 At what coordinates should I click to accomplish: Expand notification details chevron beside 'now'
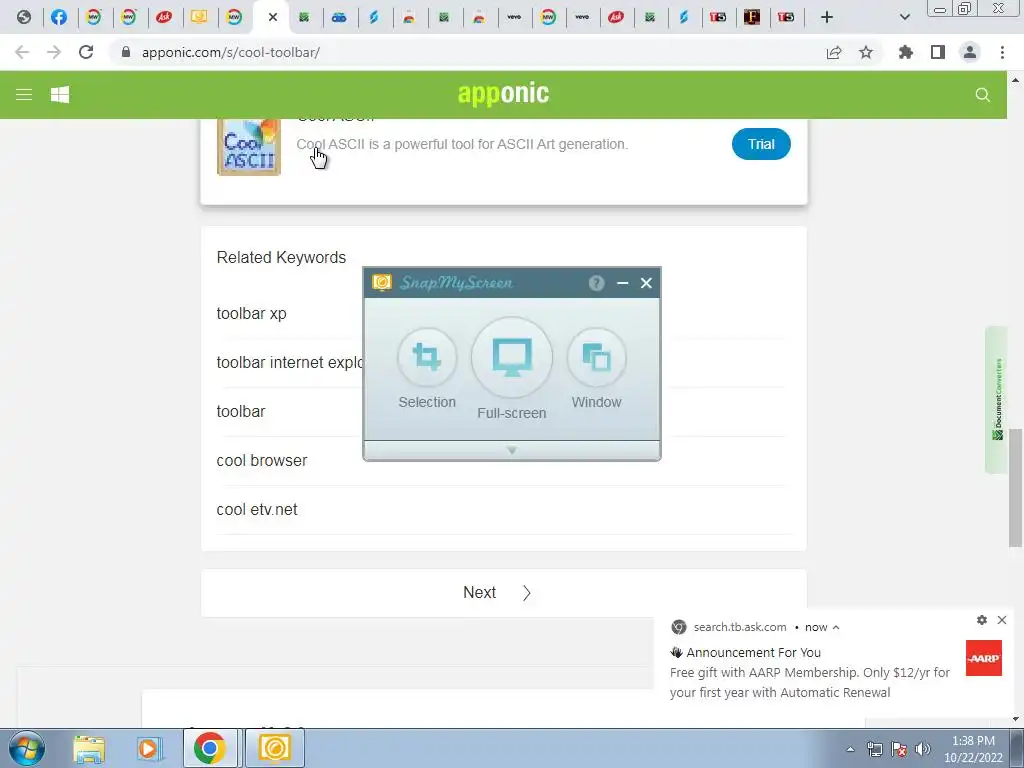tap(836, 627)
